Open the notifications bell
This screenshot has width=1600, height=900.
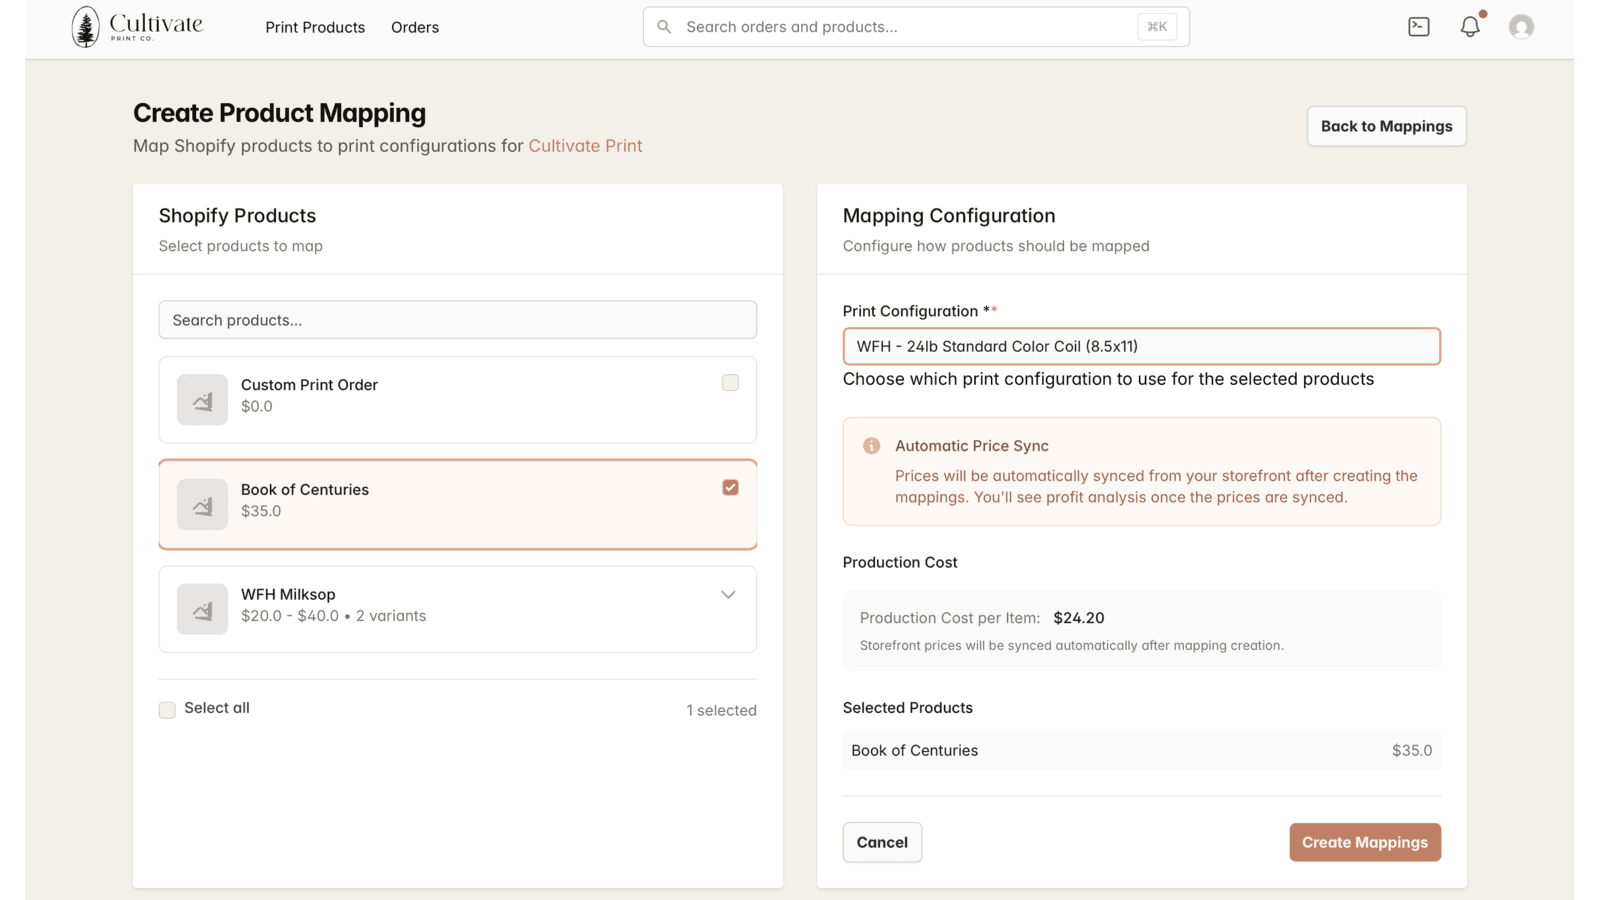point(1470,27)
